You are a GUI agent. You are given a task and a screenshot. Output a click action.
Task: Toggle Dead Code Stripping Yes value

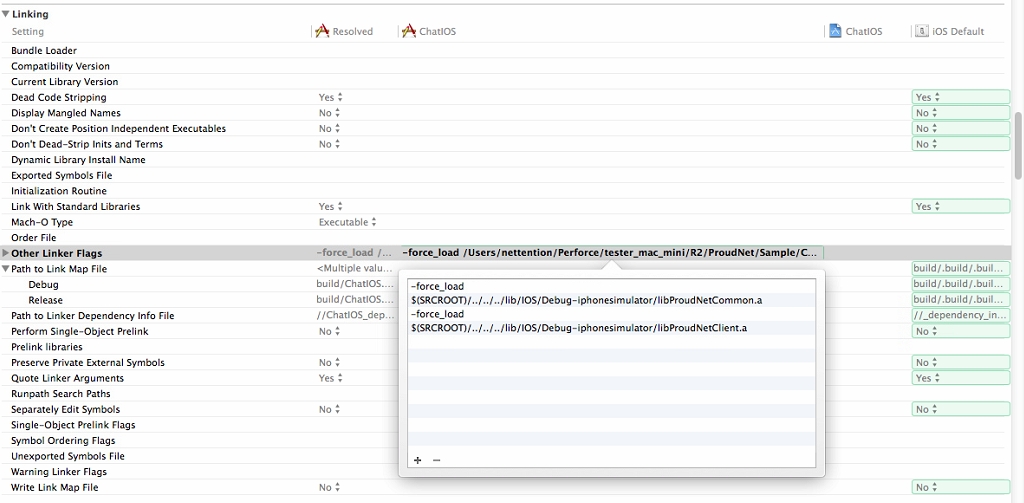pyautogui.click(x=330, y=98)
